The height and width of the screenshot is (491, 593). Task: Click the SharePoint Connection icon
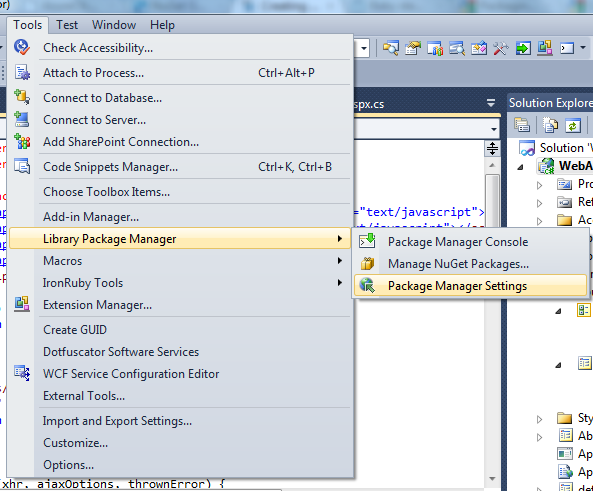22,141
